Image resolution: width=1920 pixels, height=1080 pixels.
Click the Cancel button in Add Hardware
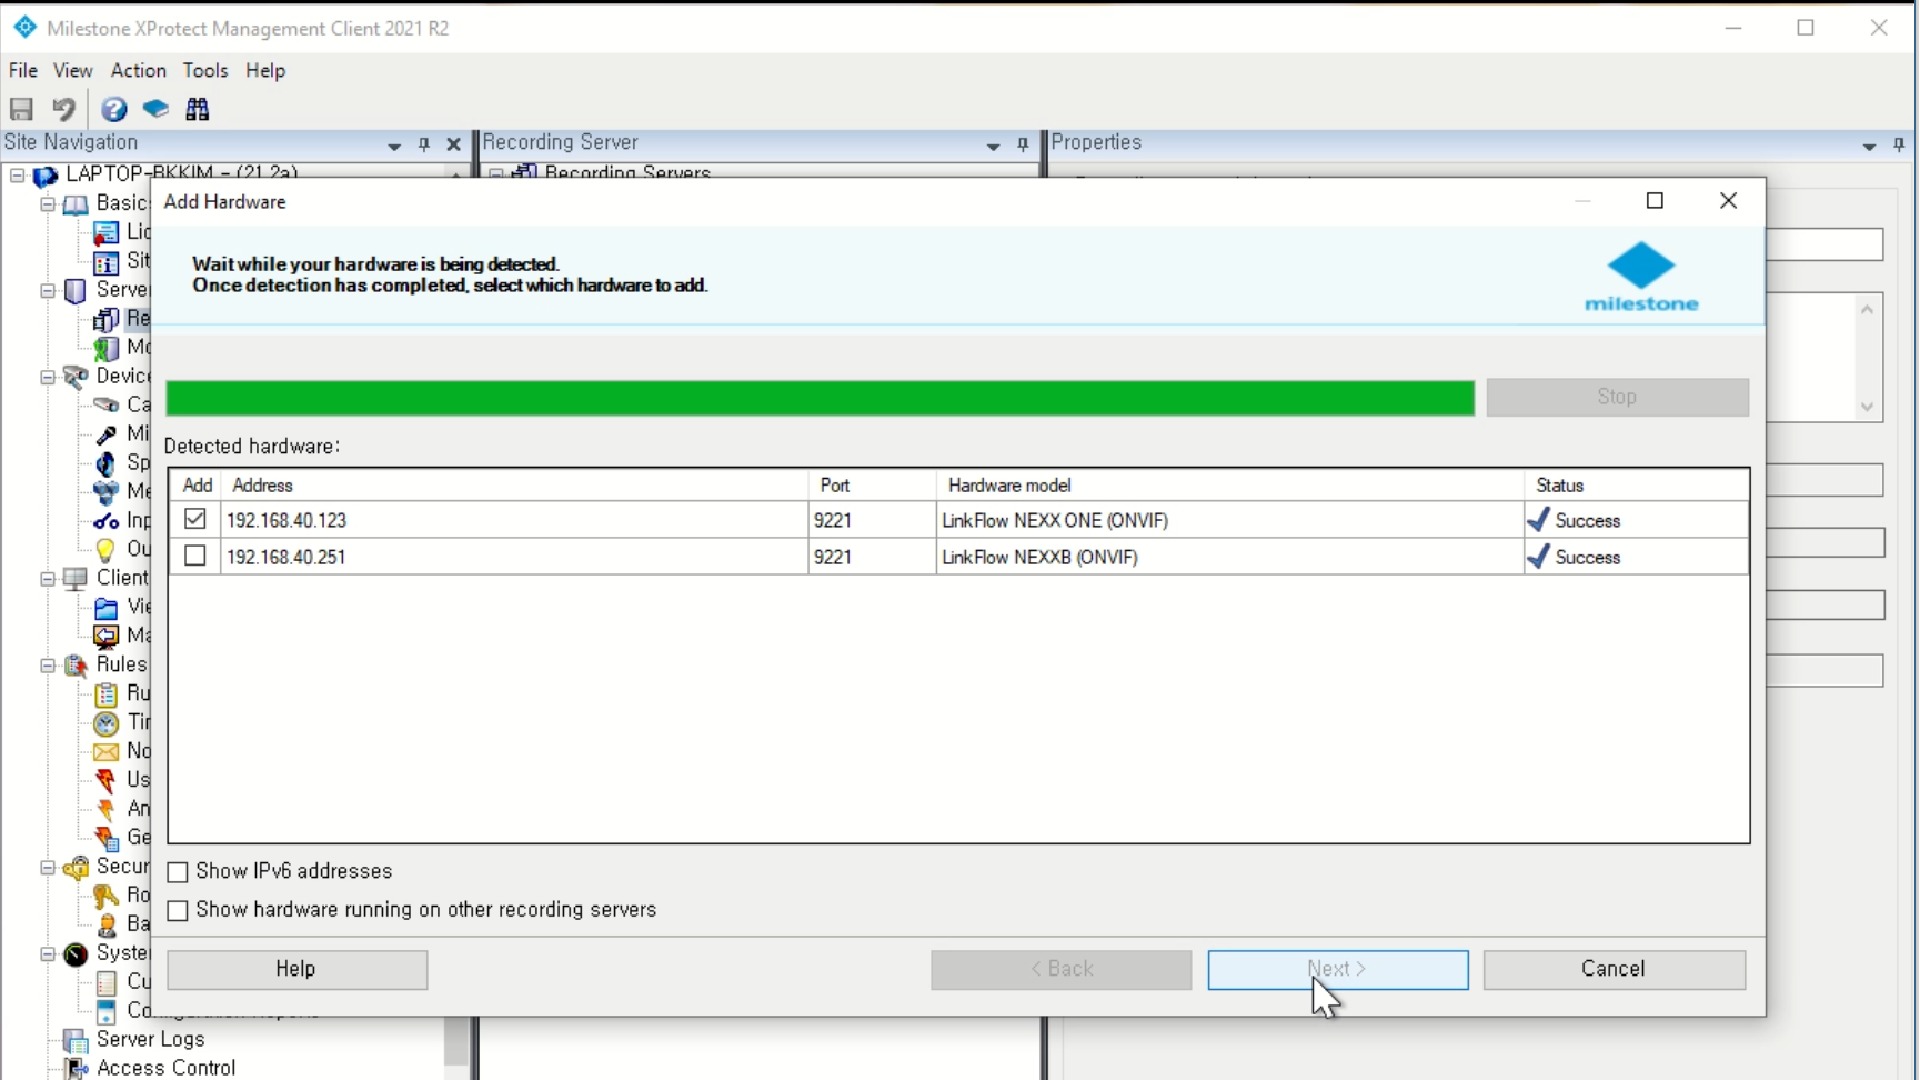coord(1614,970)
